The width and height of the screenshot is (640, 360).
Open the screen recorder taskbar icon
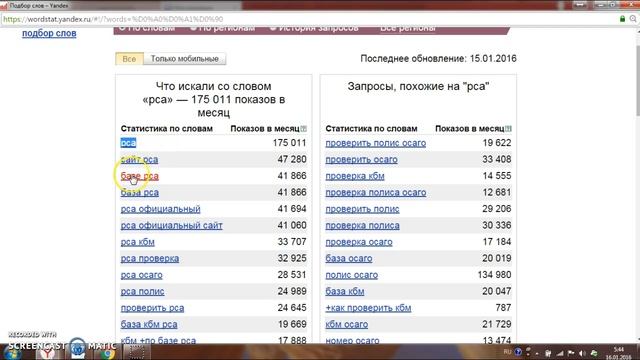click(136, 352)
